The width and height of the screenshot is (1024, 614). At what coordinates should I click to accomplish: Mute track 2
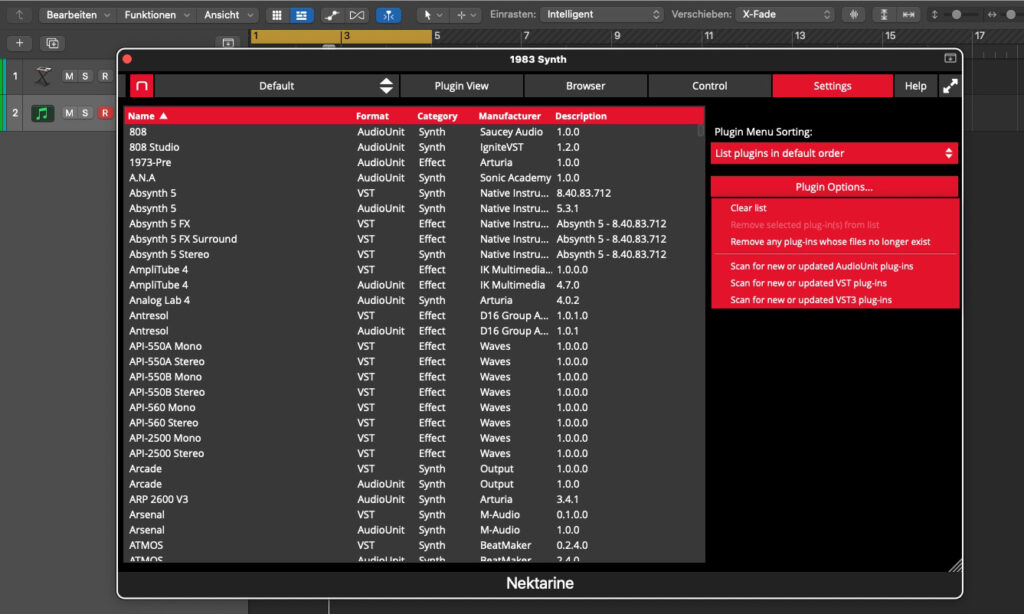[x=69, y=113]
